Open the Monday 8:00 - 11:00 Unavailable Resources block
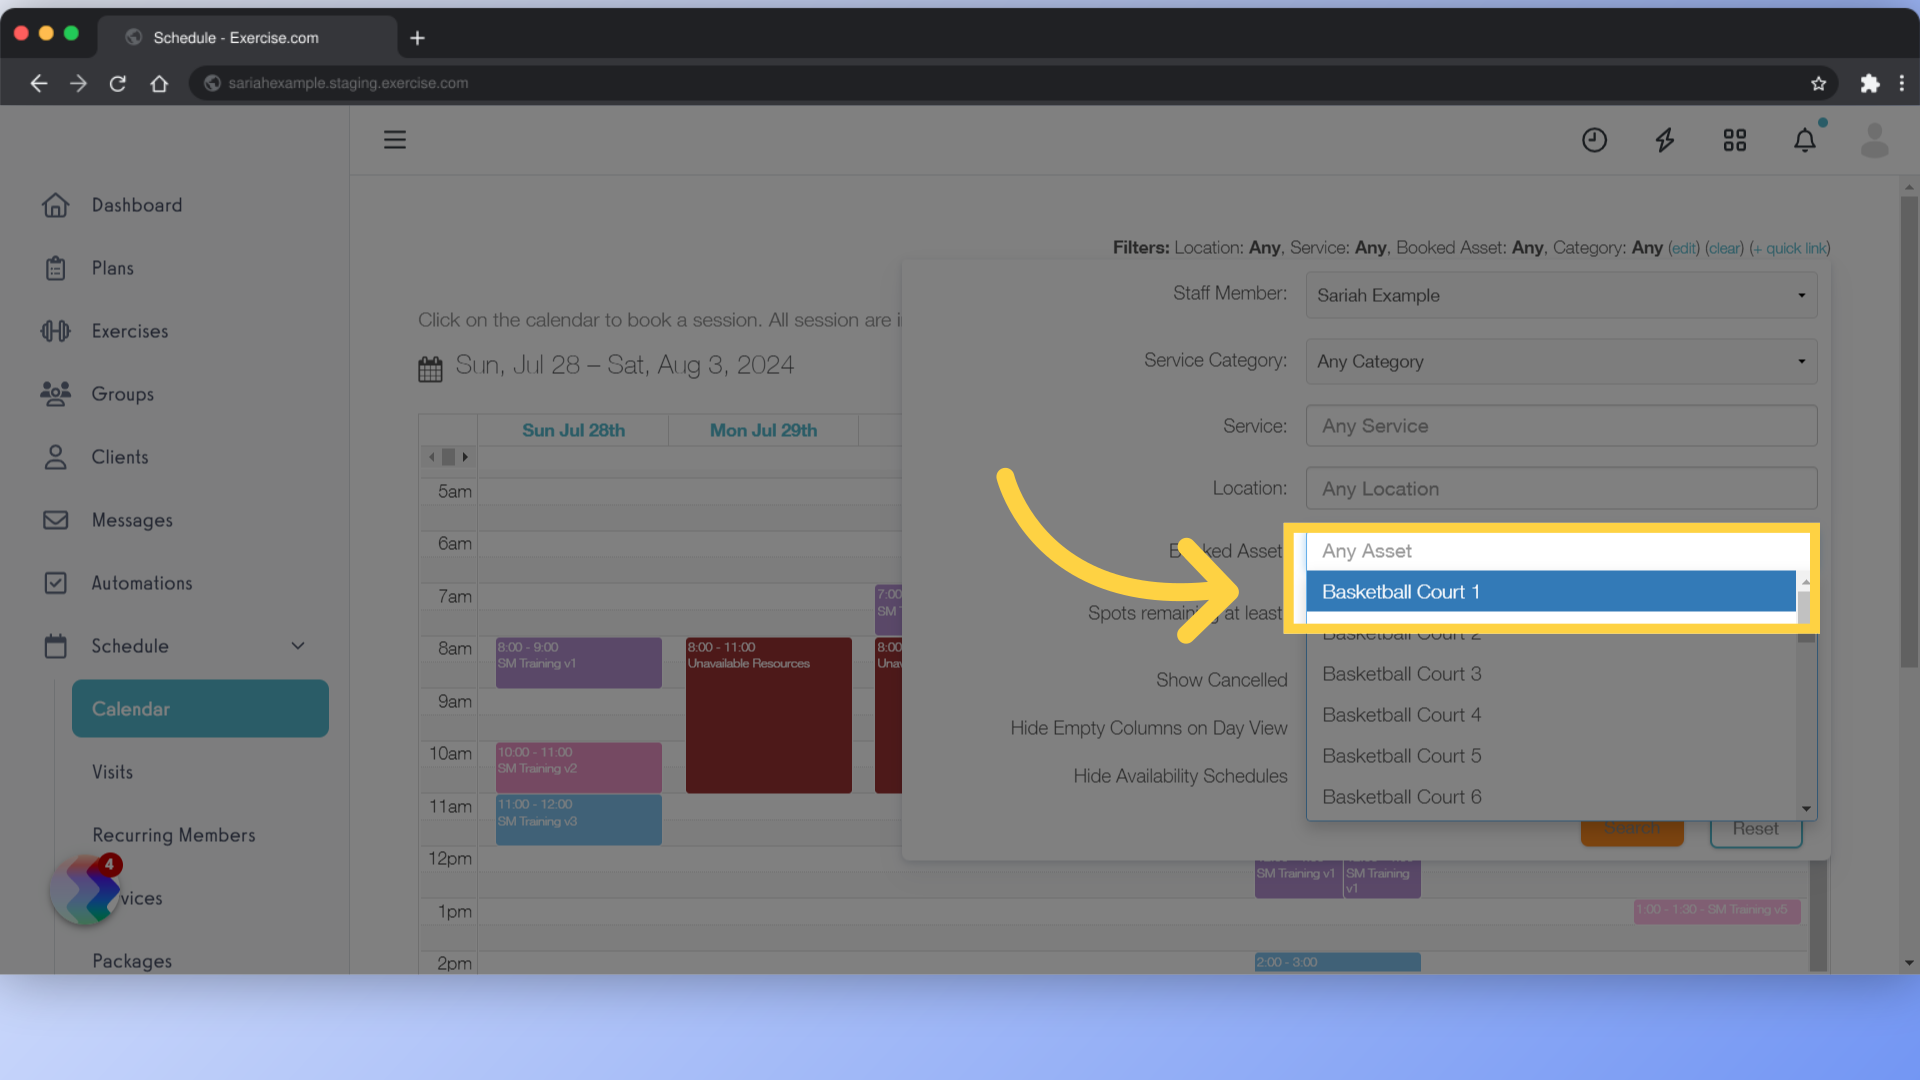Image resolution: width=1920 pixels, height=1080 pixels. (x=769, y=716)
